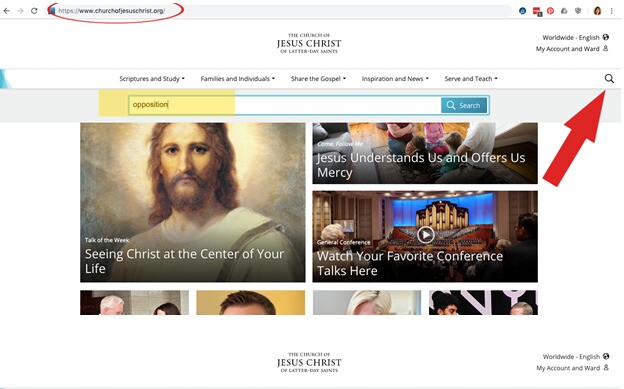
Task: Click in the search field containing opposition
Action: point(285,105)
